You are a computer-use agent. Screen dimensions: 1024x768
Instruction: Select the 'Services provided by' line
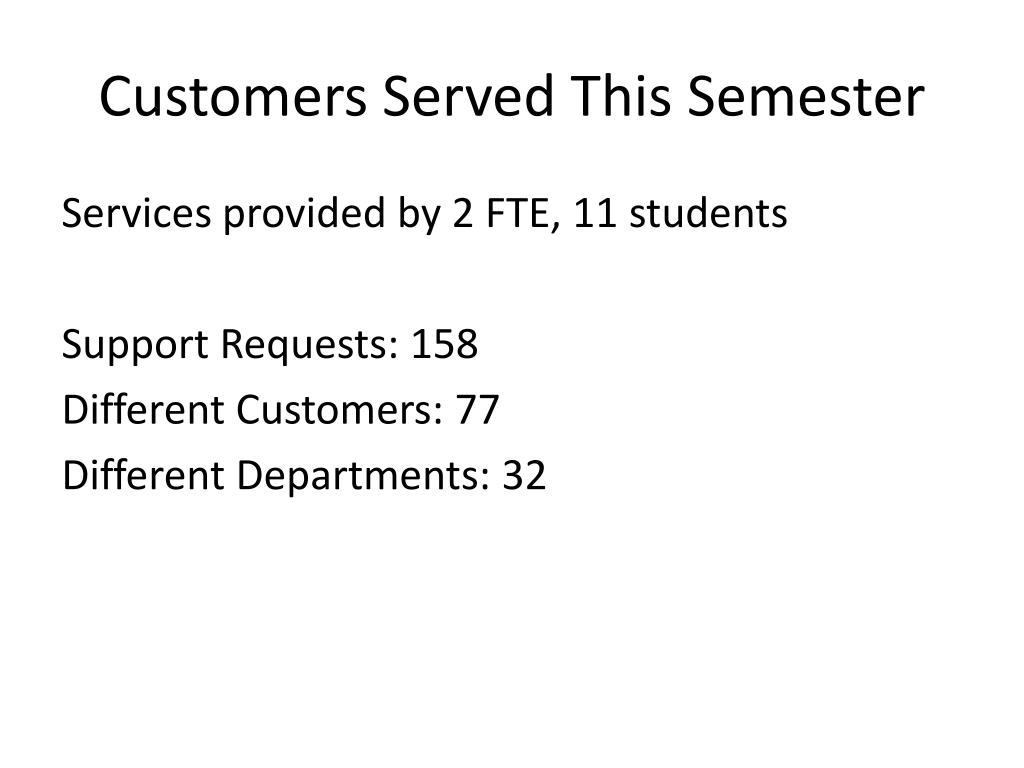click(x=424, y=214)
